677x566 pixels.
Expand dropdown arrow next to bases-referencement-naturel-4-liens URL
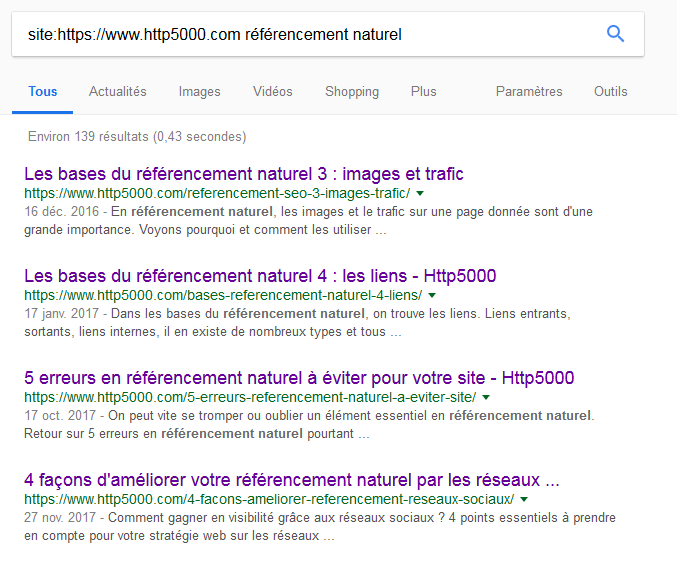tap(432, 296)
